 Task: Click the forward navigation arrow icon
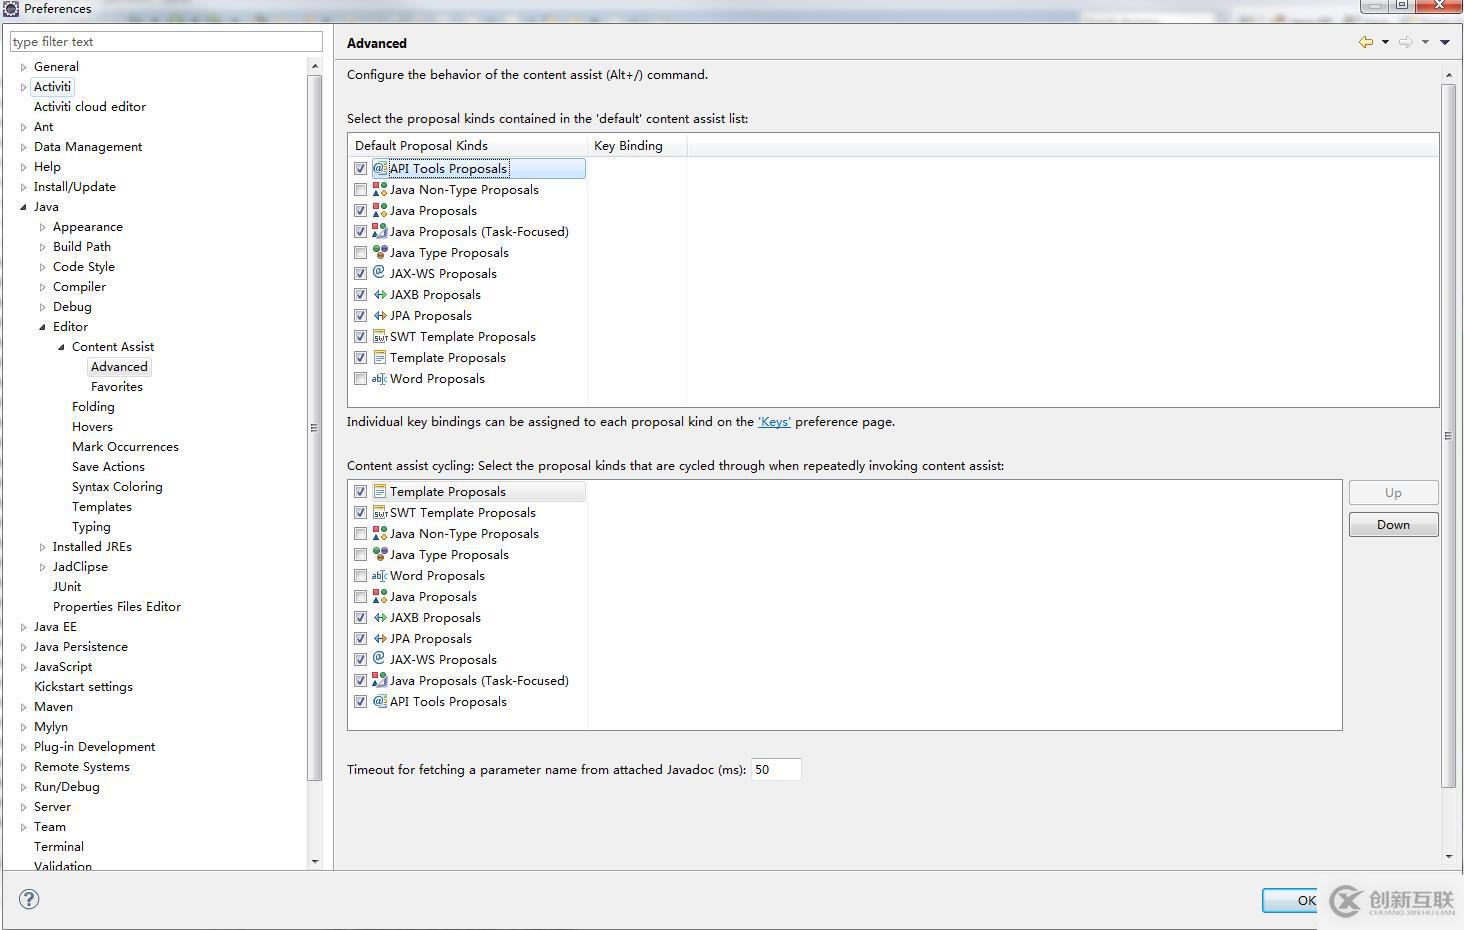click(x=1405, y=42)
